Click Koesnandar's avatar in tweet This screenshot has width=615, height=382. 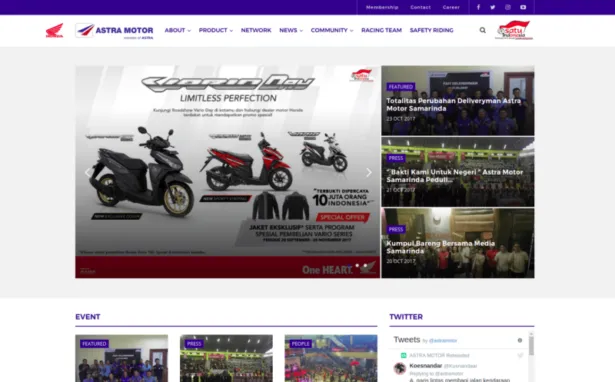400,368
